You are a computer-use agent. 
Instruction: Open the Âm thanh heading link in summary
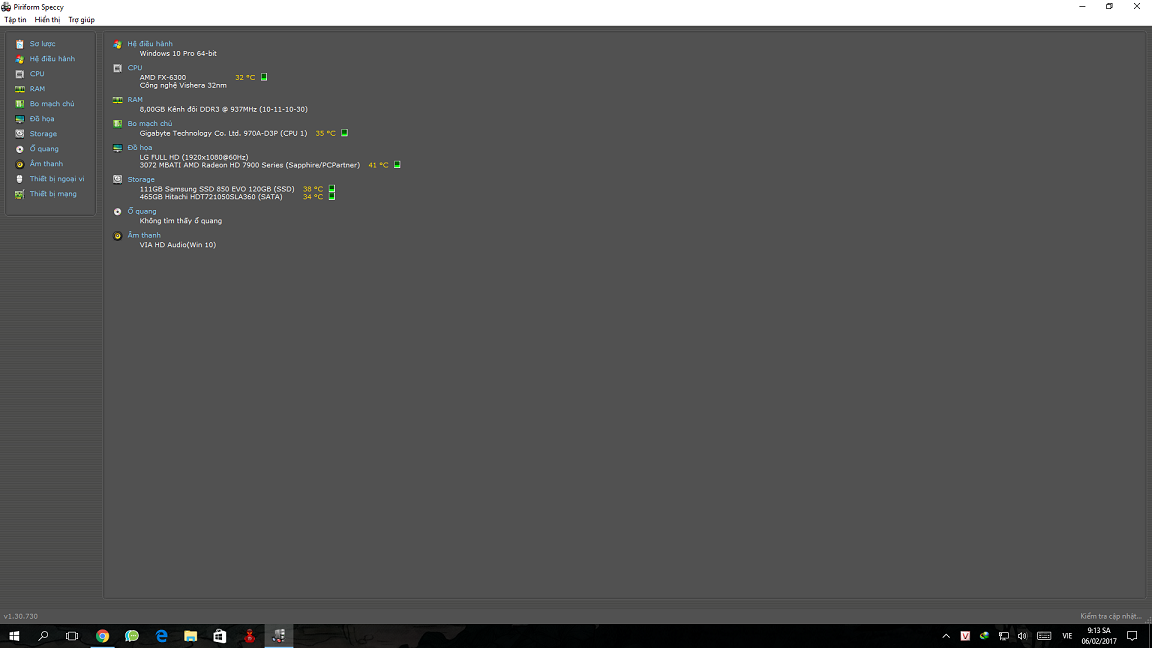tap(144, 235)
